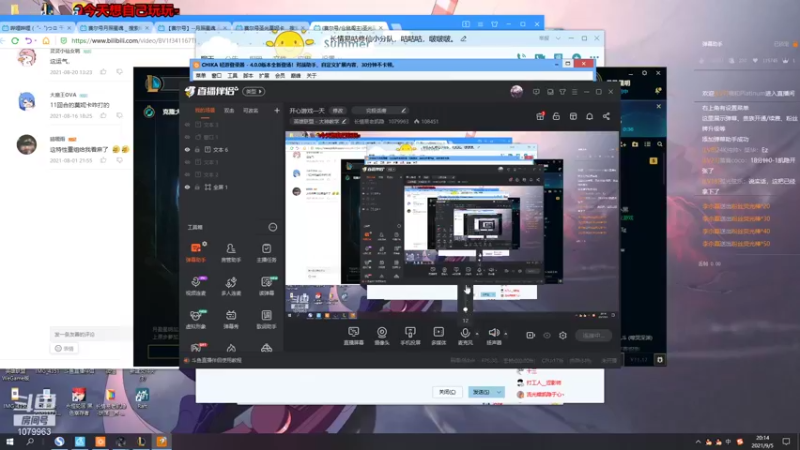Image resolution: width=800 pixels, height=450 pixels.
Task: Open browser undo dropdown arrow
Action: tap(37, 41)
